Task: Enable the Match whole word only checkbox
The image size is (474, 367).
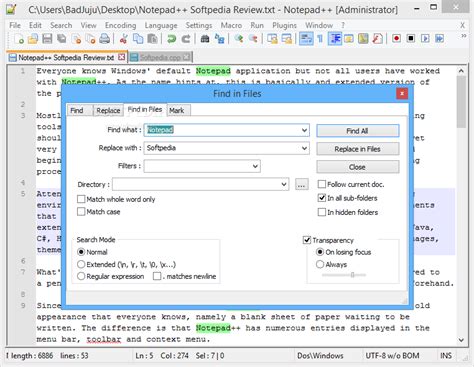Action: tap(81, 199)
